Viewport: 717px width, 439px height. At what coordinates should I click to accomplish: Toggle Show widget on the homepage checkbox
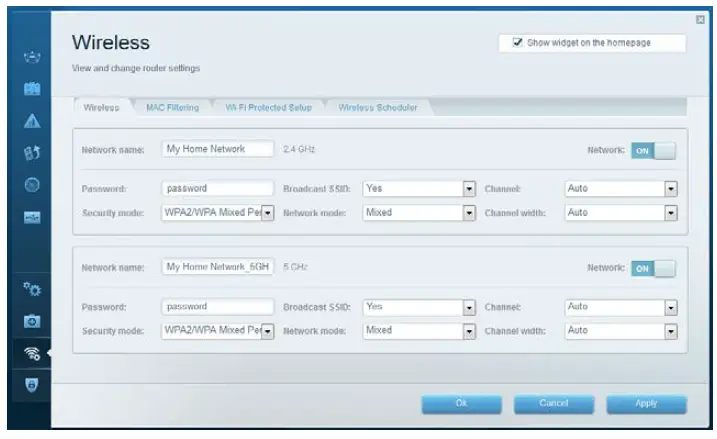(x=517, y=43)
